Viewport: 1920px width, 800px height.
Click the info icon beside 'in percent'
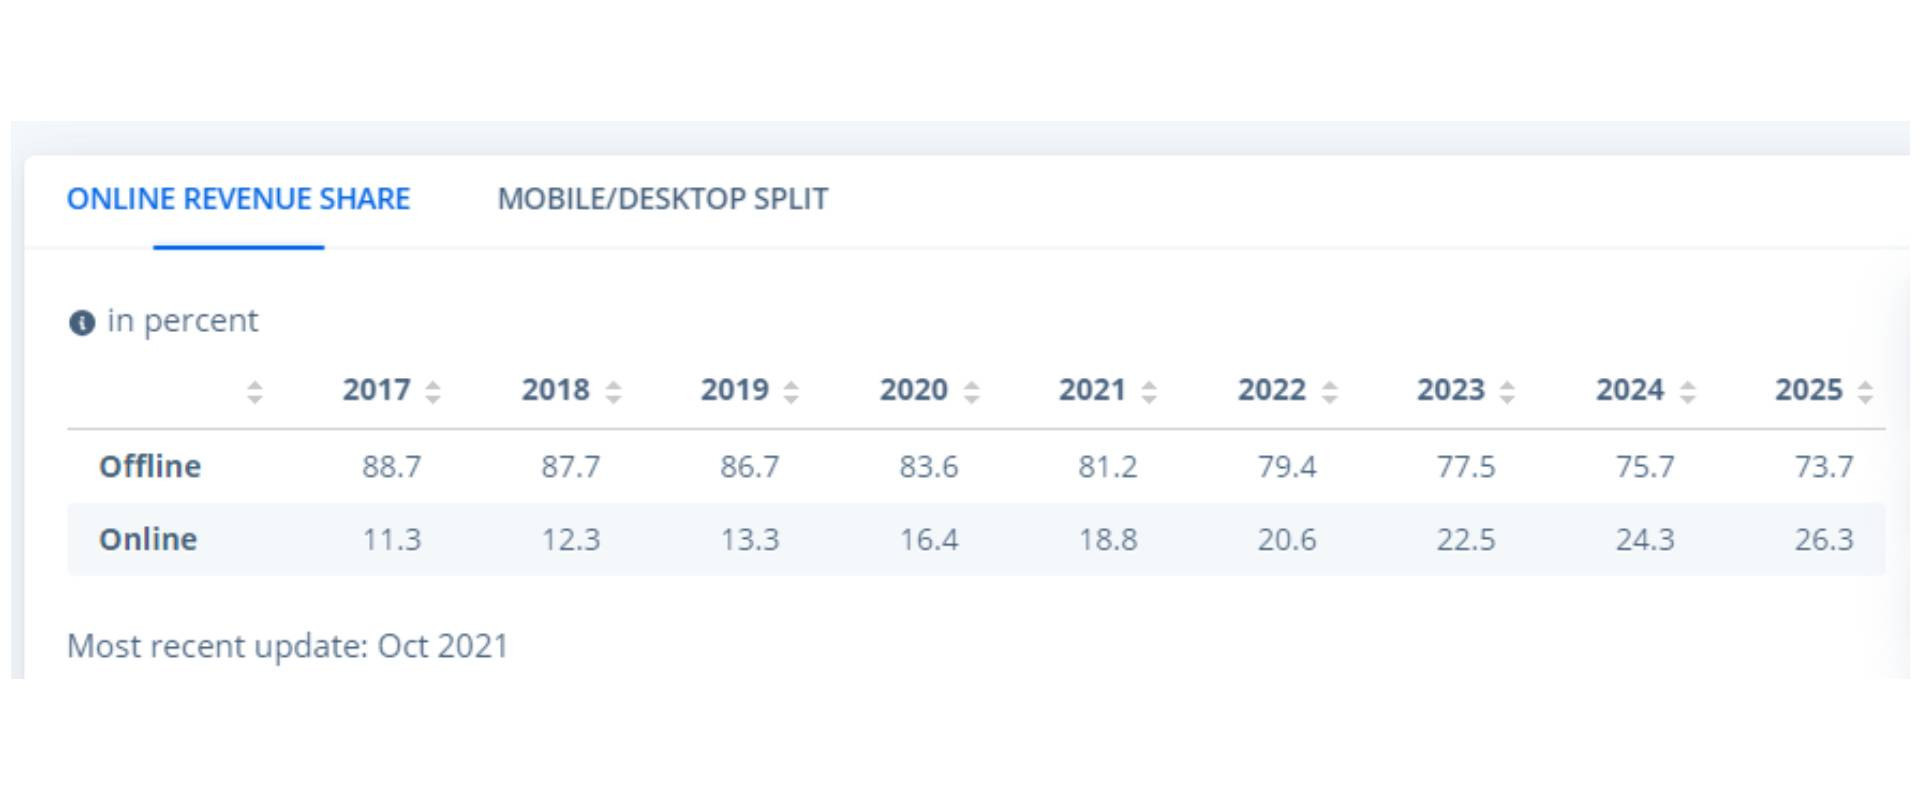click(x=81, y=323)
